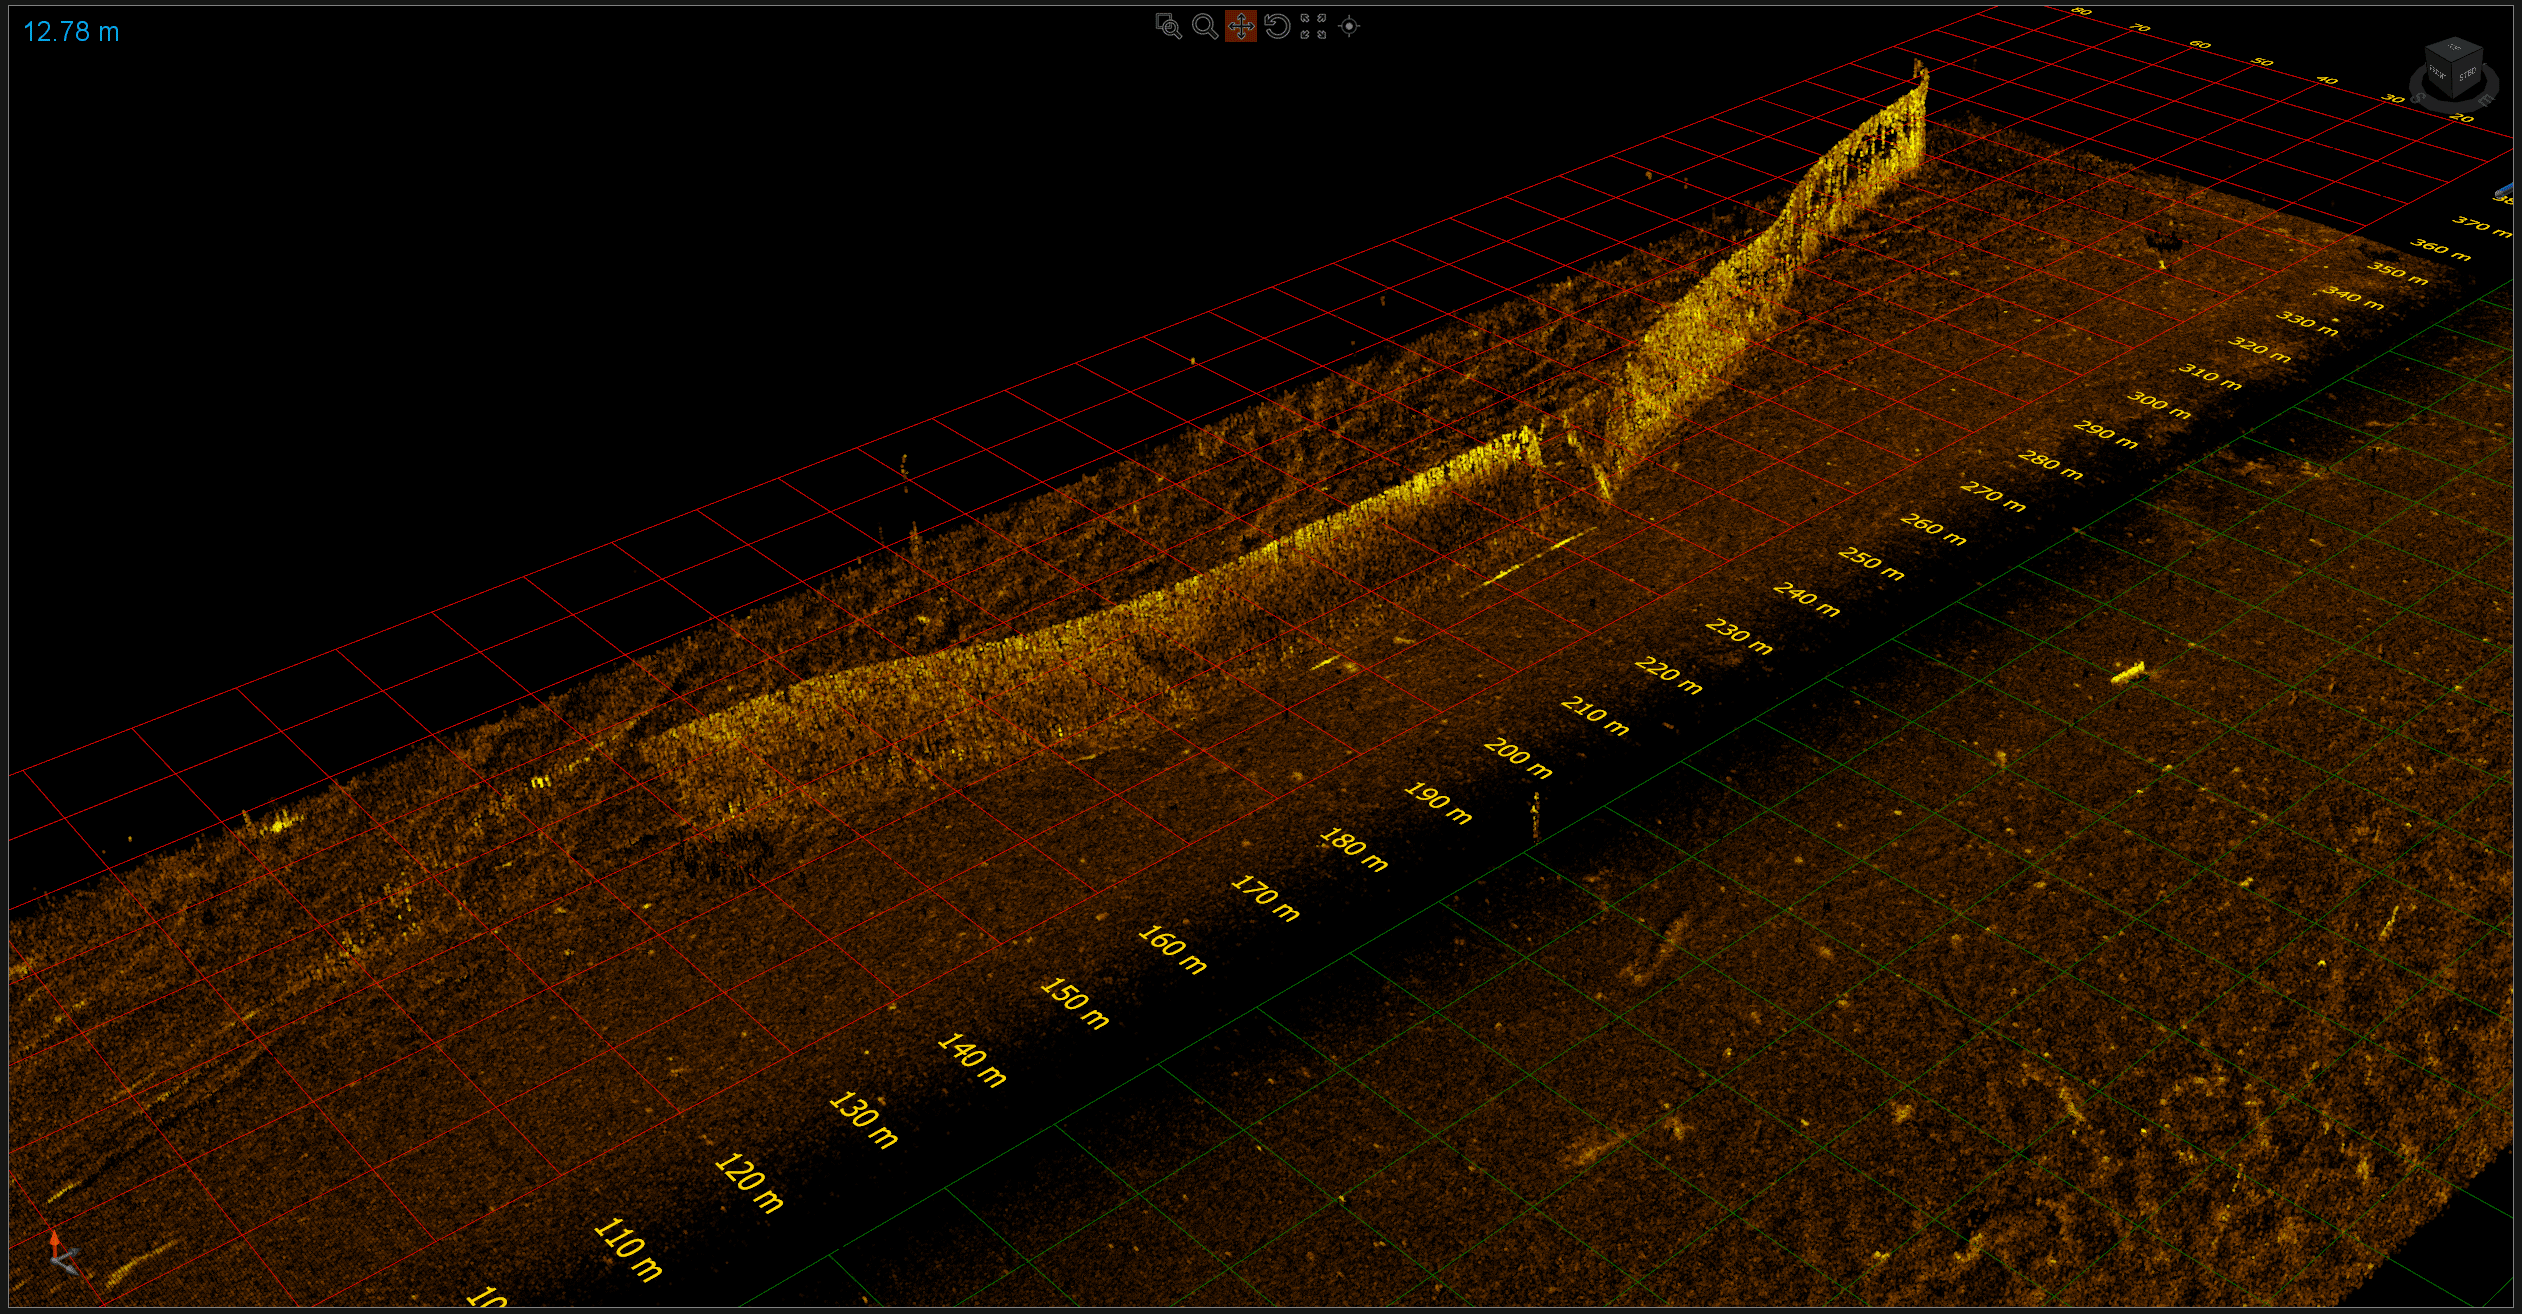Screen dimensions: 2522x1314
Task: Click the 110 m distance label
Action: (628, 1249)
